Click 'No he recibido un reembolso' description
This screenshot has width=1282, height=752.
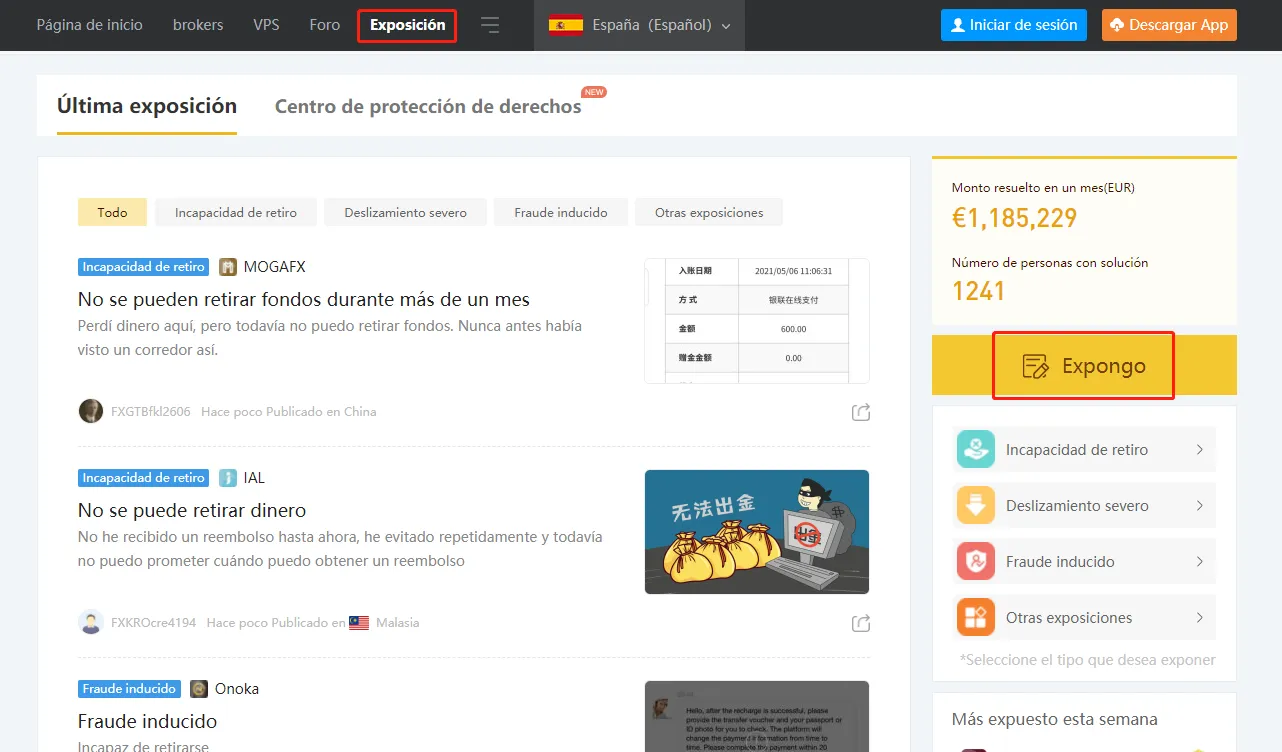tap(340, 549)
